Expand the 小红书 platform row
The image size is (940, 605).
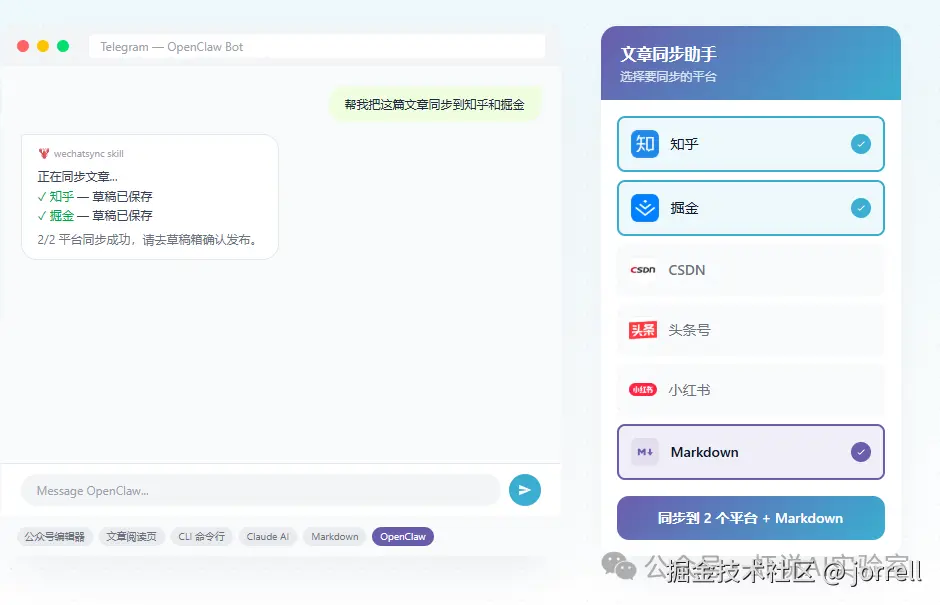click(750, 390)
